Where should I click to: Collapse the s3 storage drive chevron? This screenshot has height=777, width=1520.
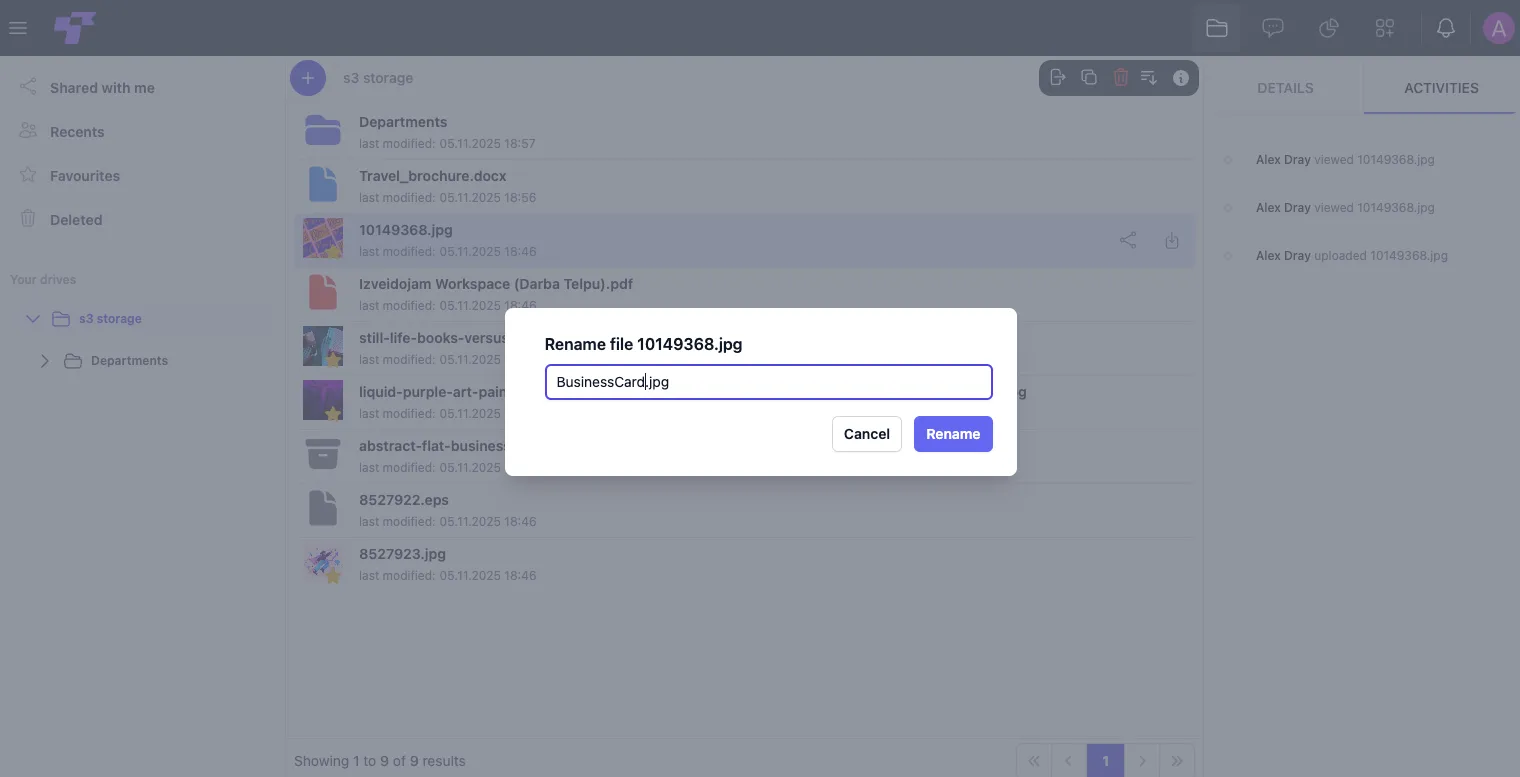pyautogui.click(x=33, y=319)
